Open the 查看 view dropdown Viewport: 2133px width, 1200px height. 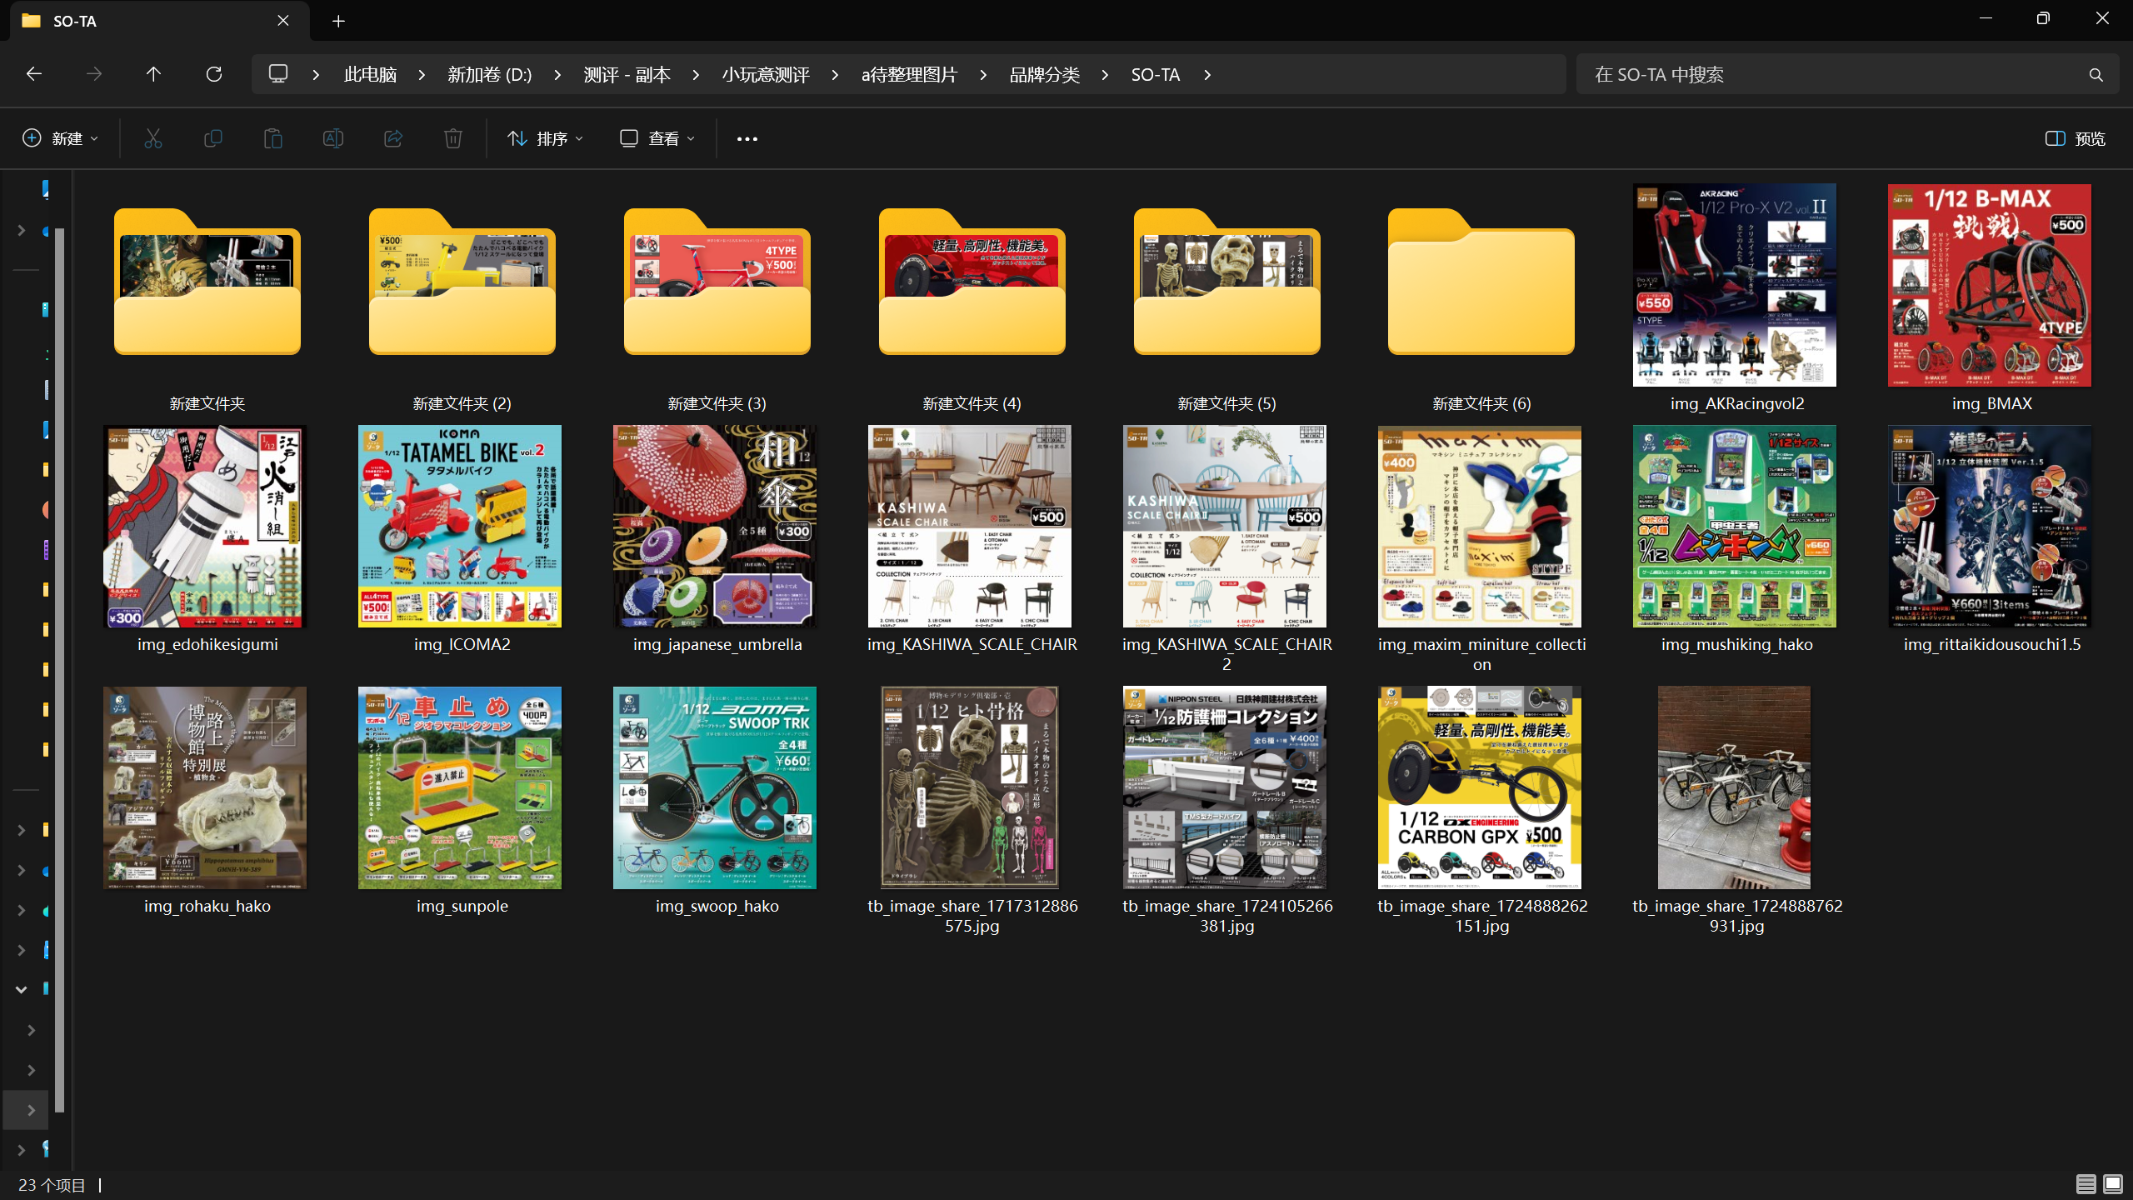click(x=657, y=139)
